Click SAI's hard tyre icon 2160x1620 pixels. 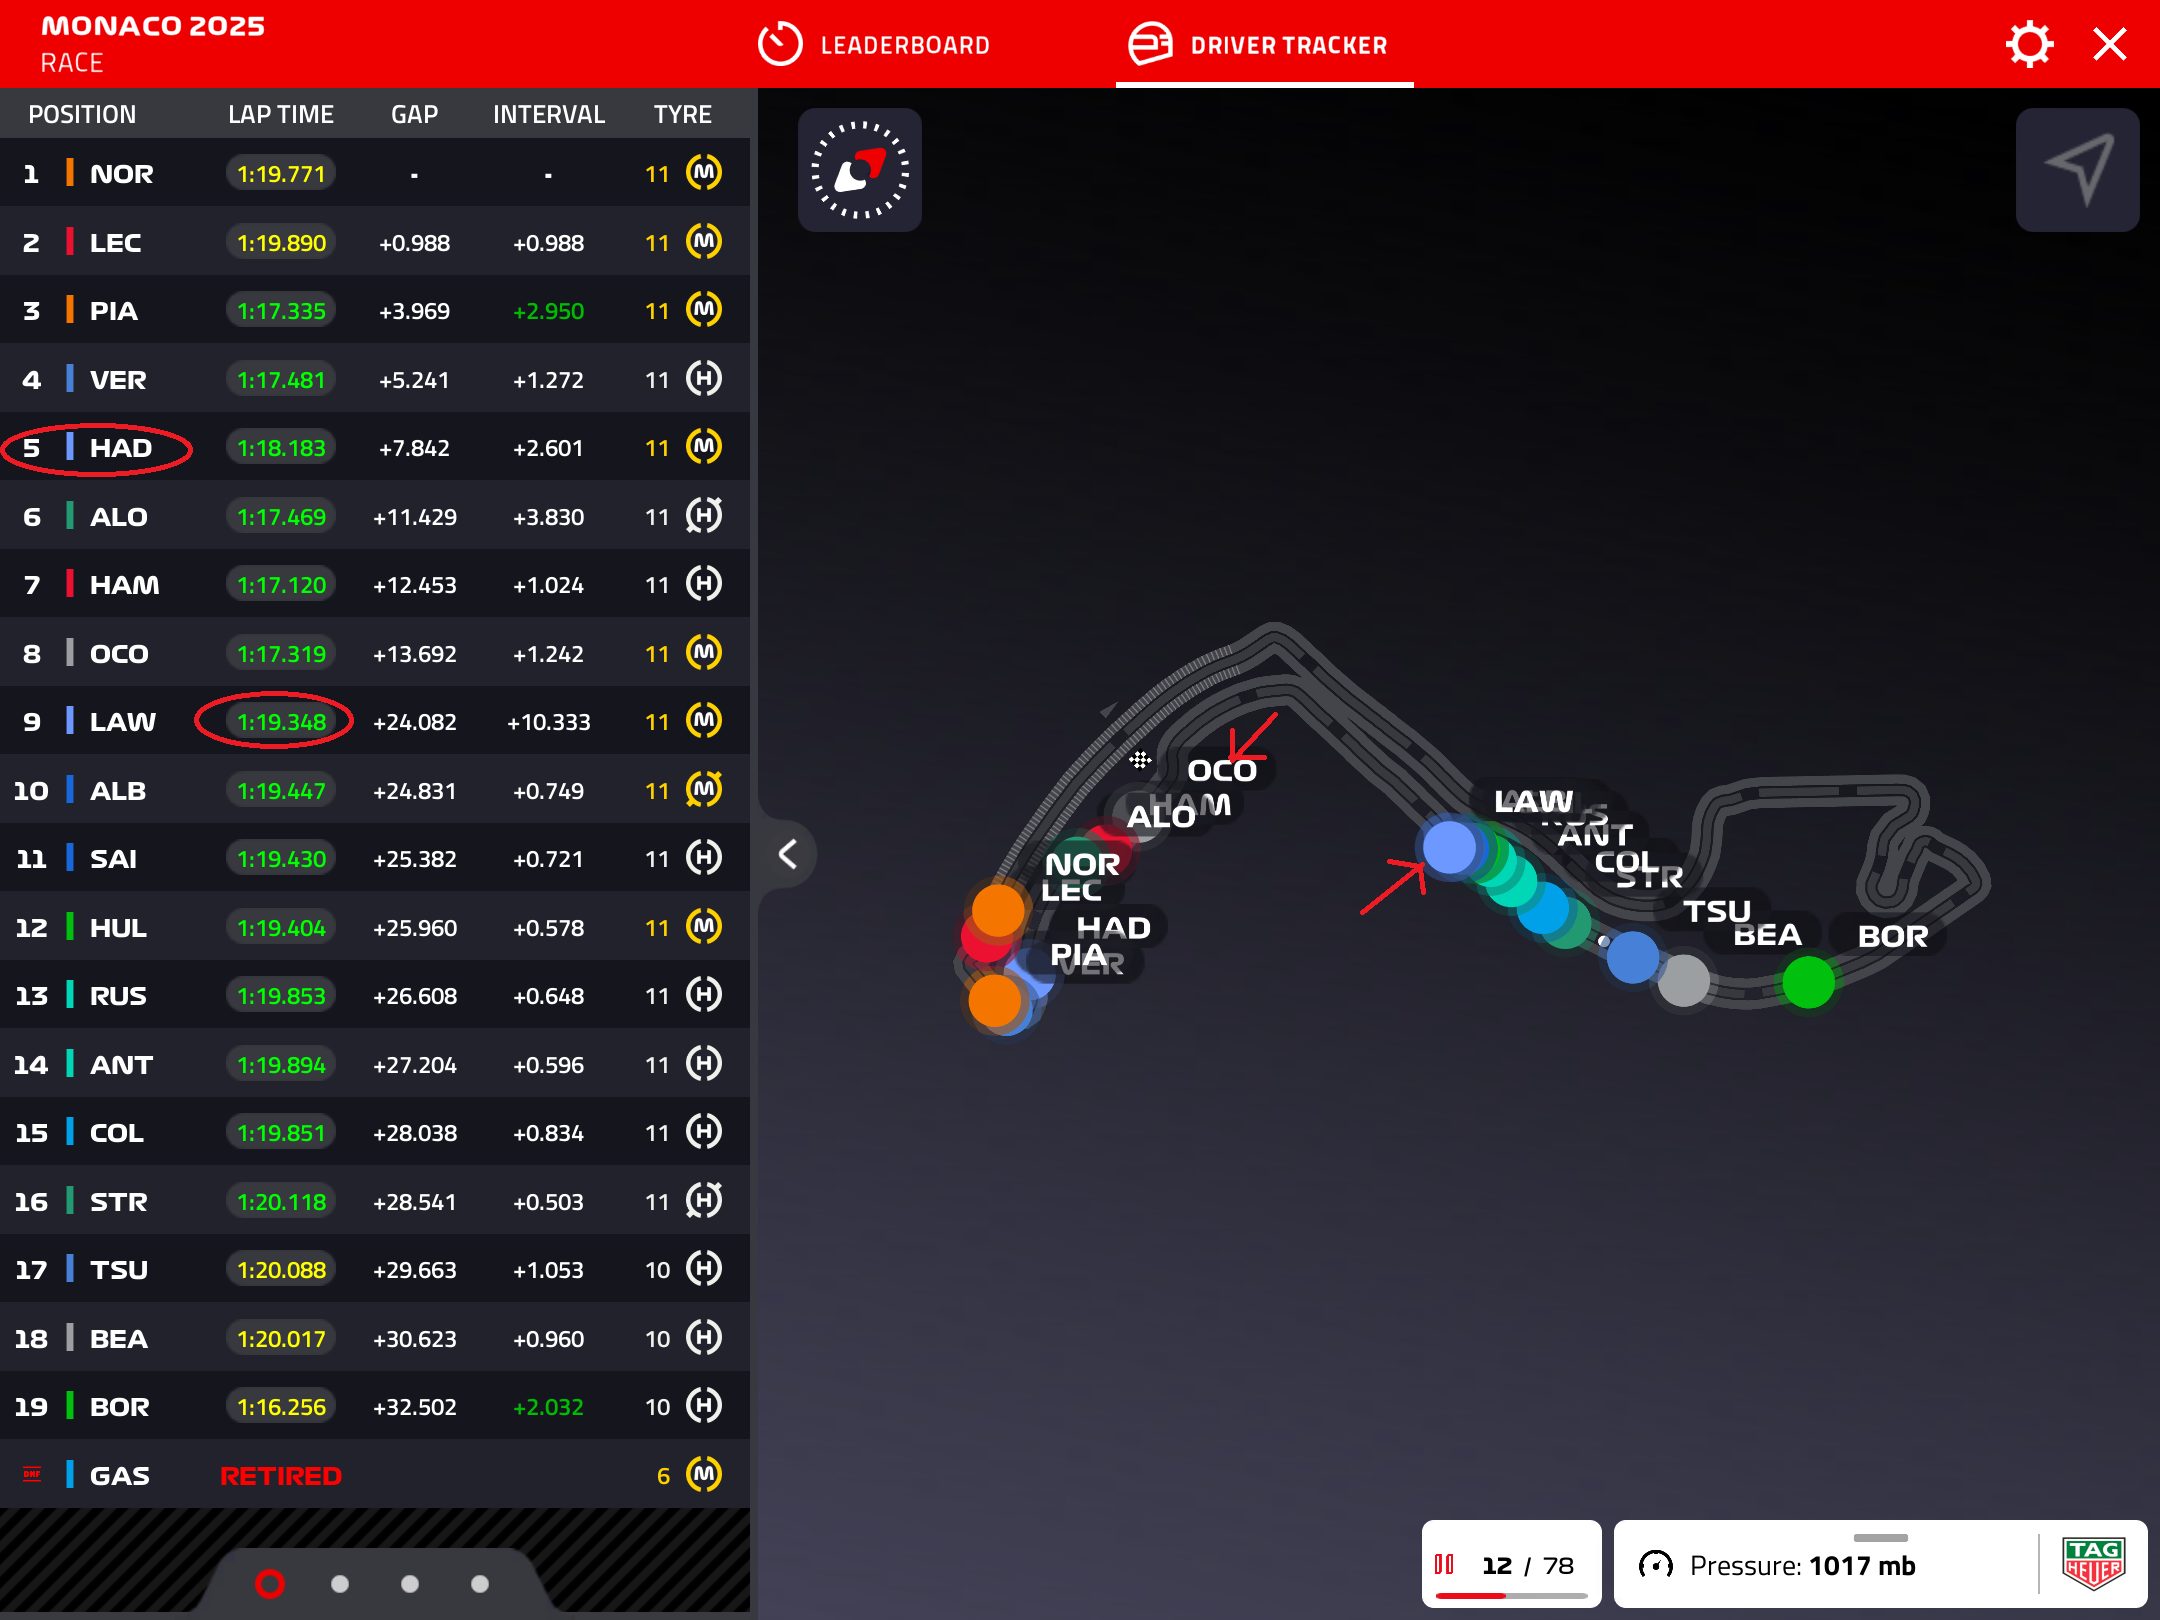click(704, 857)
